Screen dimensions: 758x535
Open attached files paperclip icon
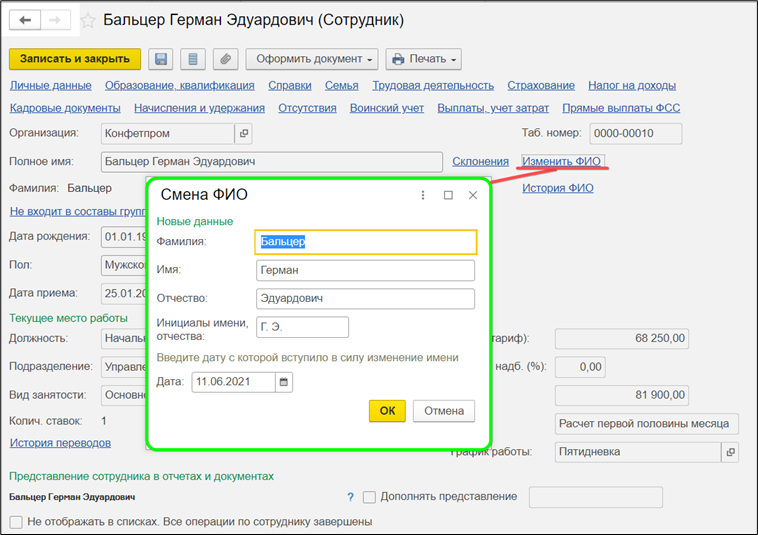pyautogui.click(x=225, y=59)
